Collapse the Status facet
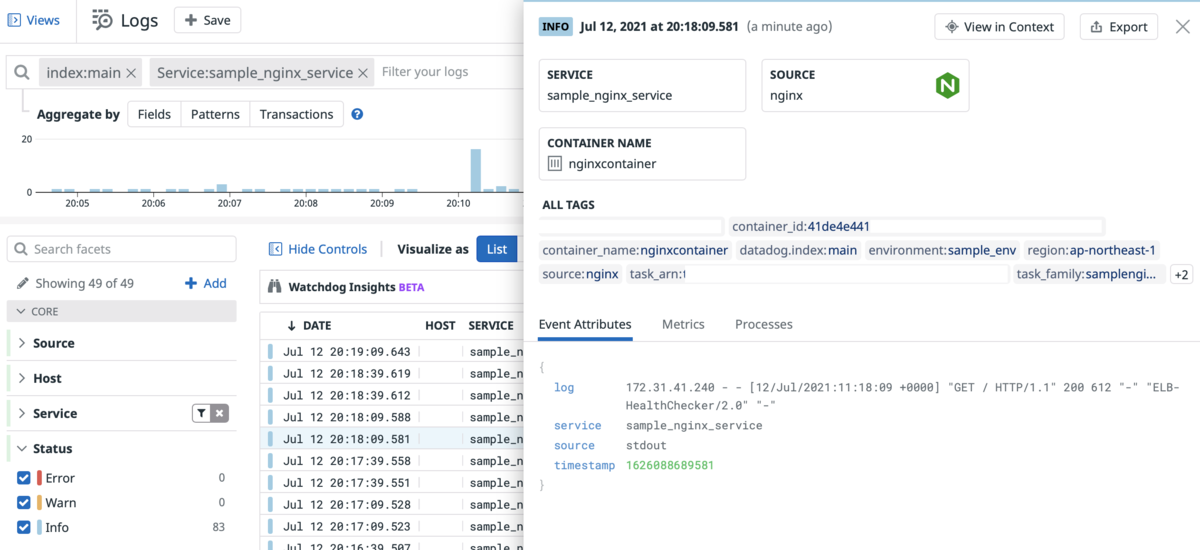The image size is (1200, 550). click(x=22, y=449)
